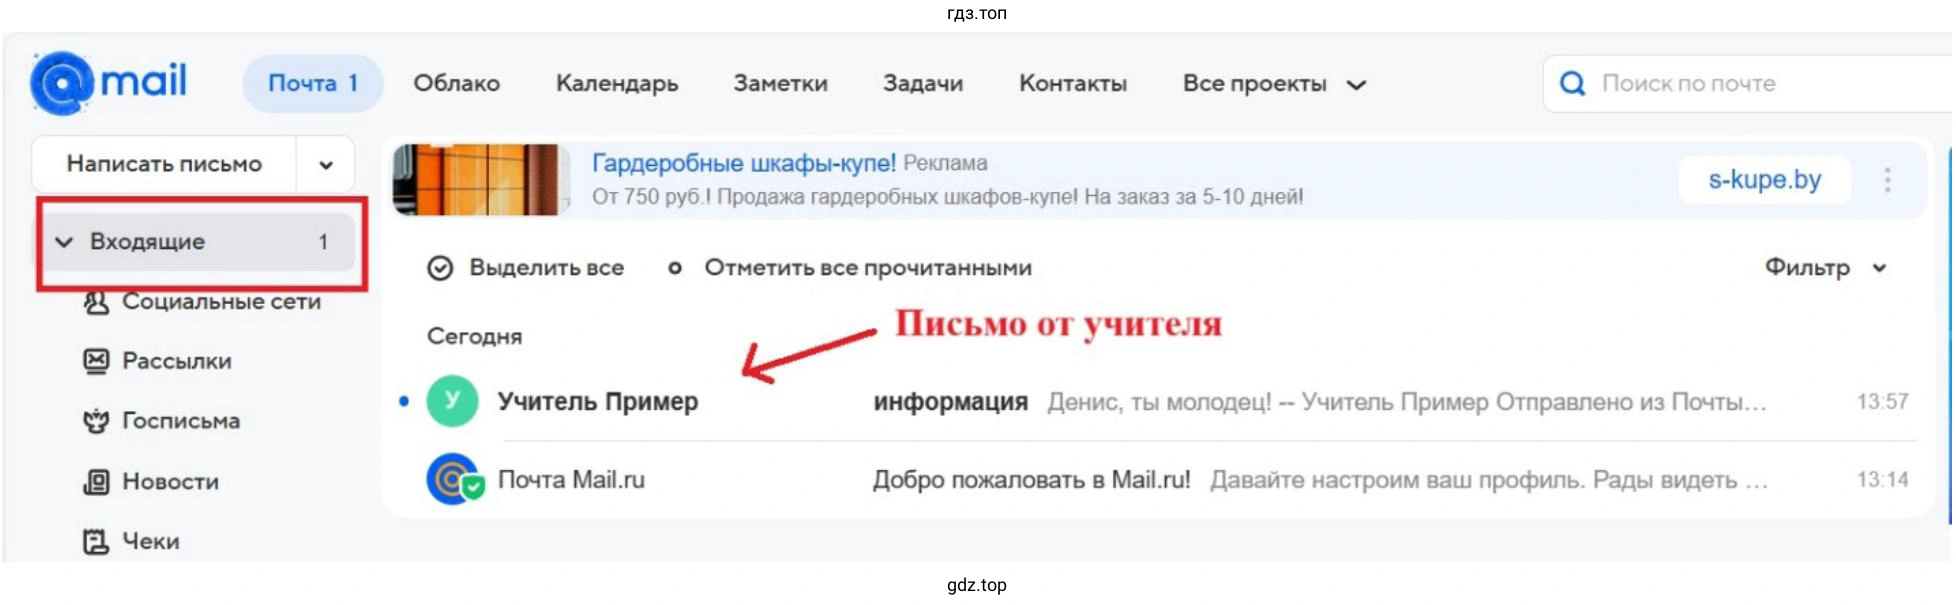Click the mail wordmark text in logo
This screenshot has width=1956, height=605.
click(x=144, y=80)
